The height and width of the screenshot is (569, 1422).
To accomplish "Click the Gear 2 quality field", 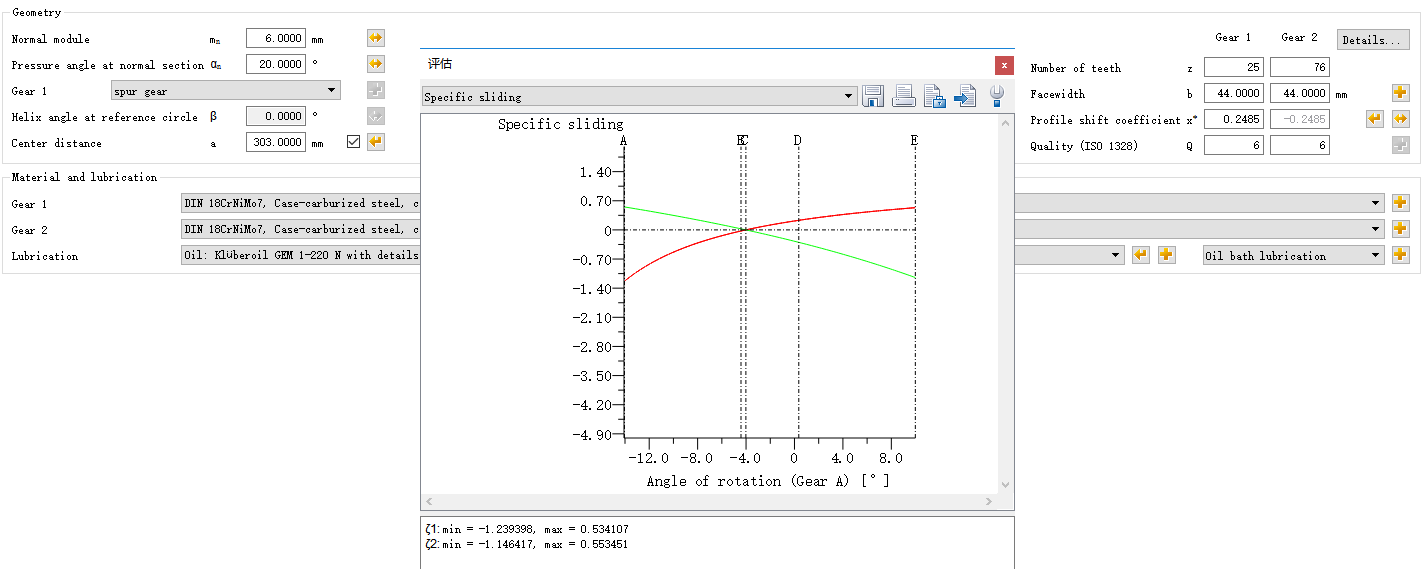I will tap(1300, 145).
